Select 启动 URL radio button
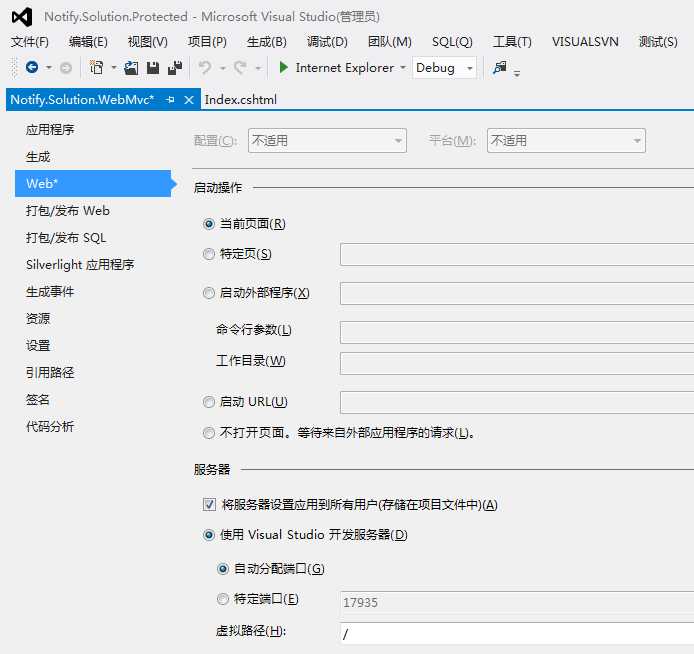Viewport: 694px width, 654px height. tap(209, 402)
